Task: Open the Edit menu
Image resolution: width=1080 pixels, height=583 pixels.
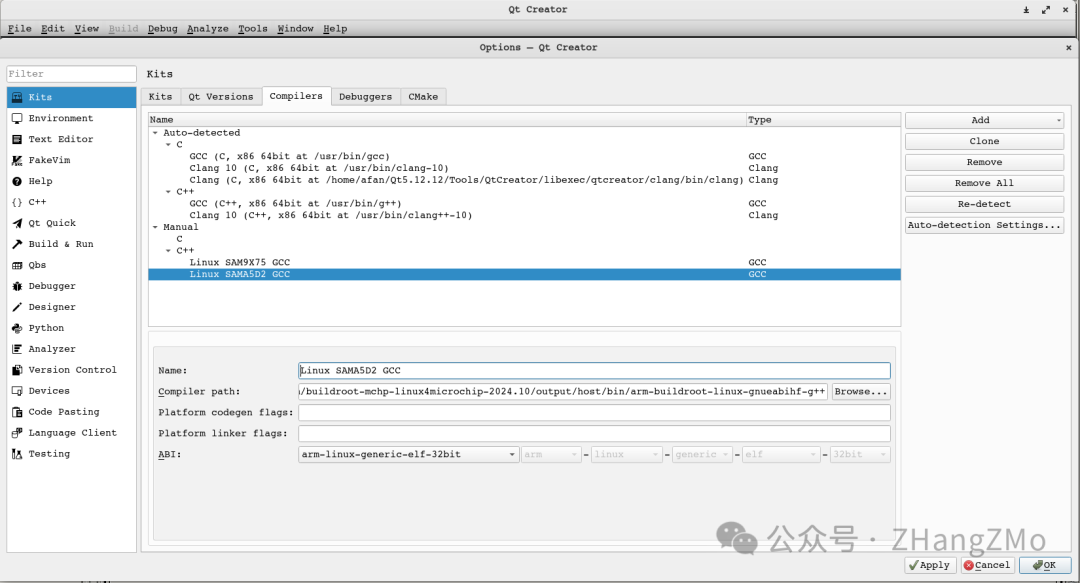Action: pyautogui.click(x=52, y=29)
